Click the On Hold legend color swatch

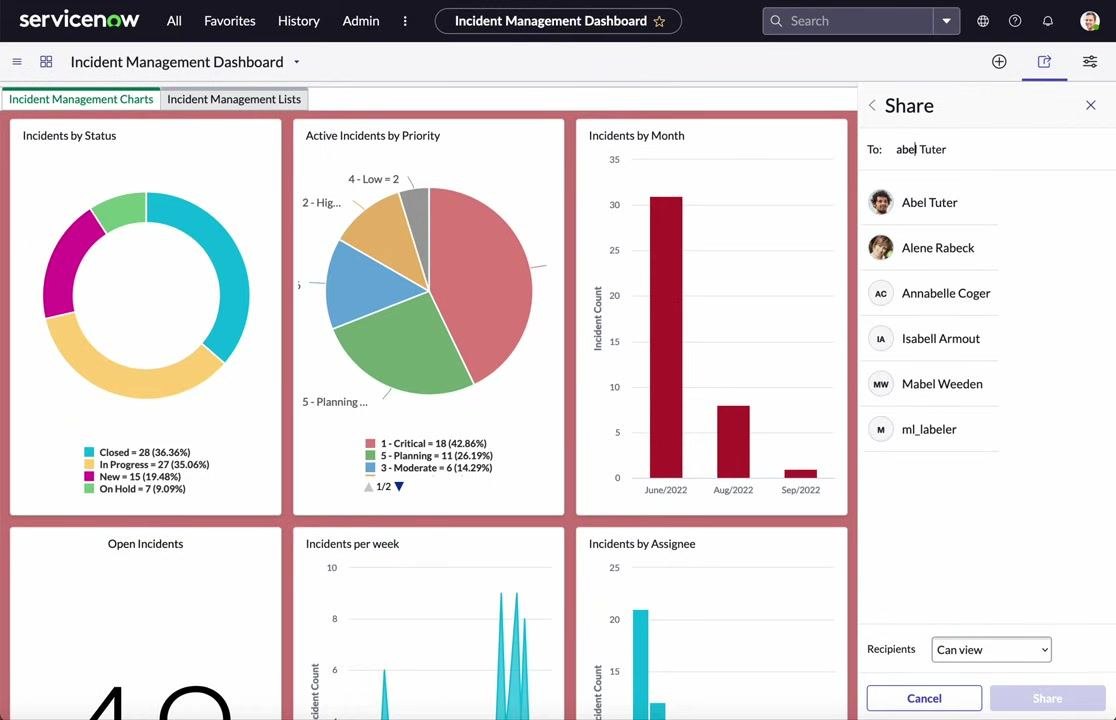(89, 489)
